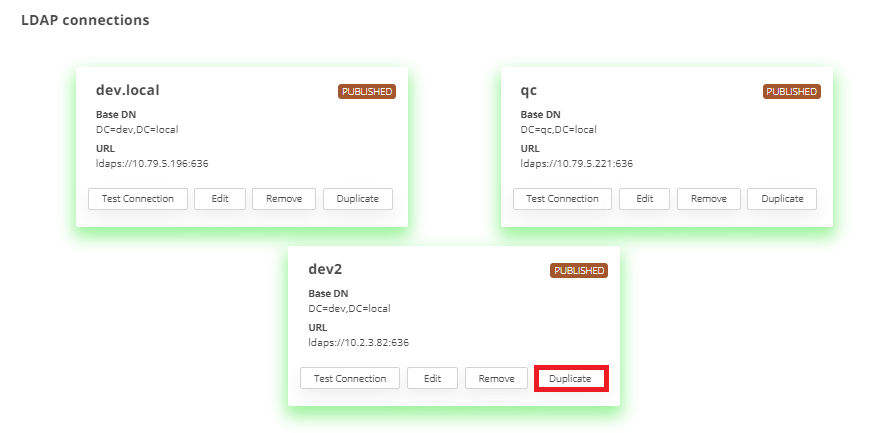Select the dev2 card title
This screenshot has height=433, width=871.
(x=325, y=269)
